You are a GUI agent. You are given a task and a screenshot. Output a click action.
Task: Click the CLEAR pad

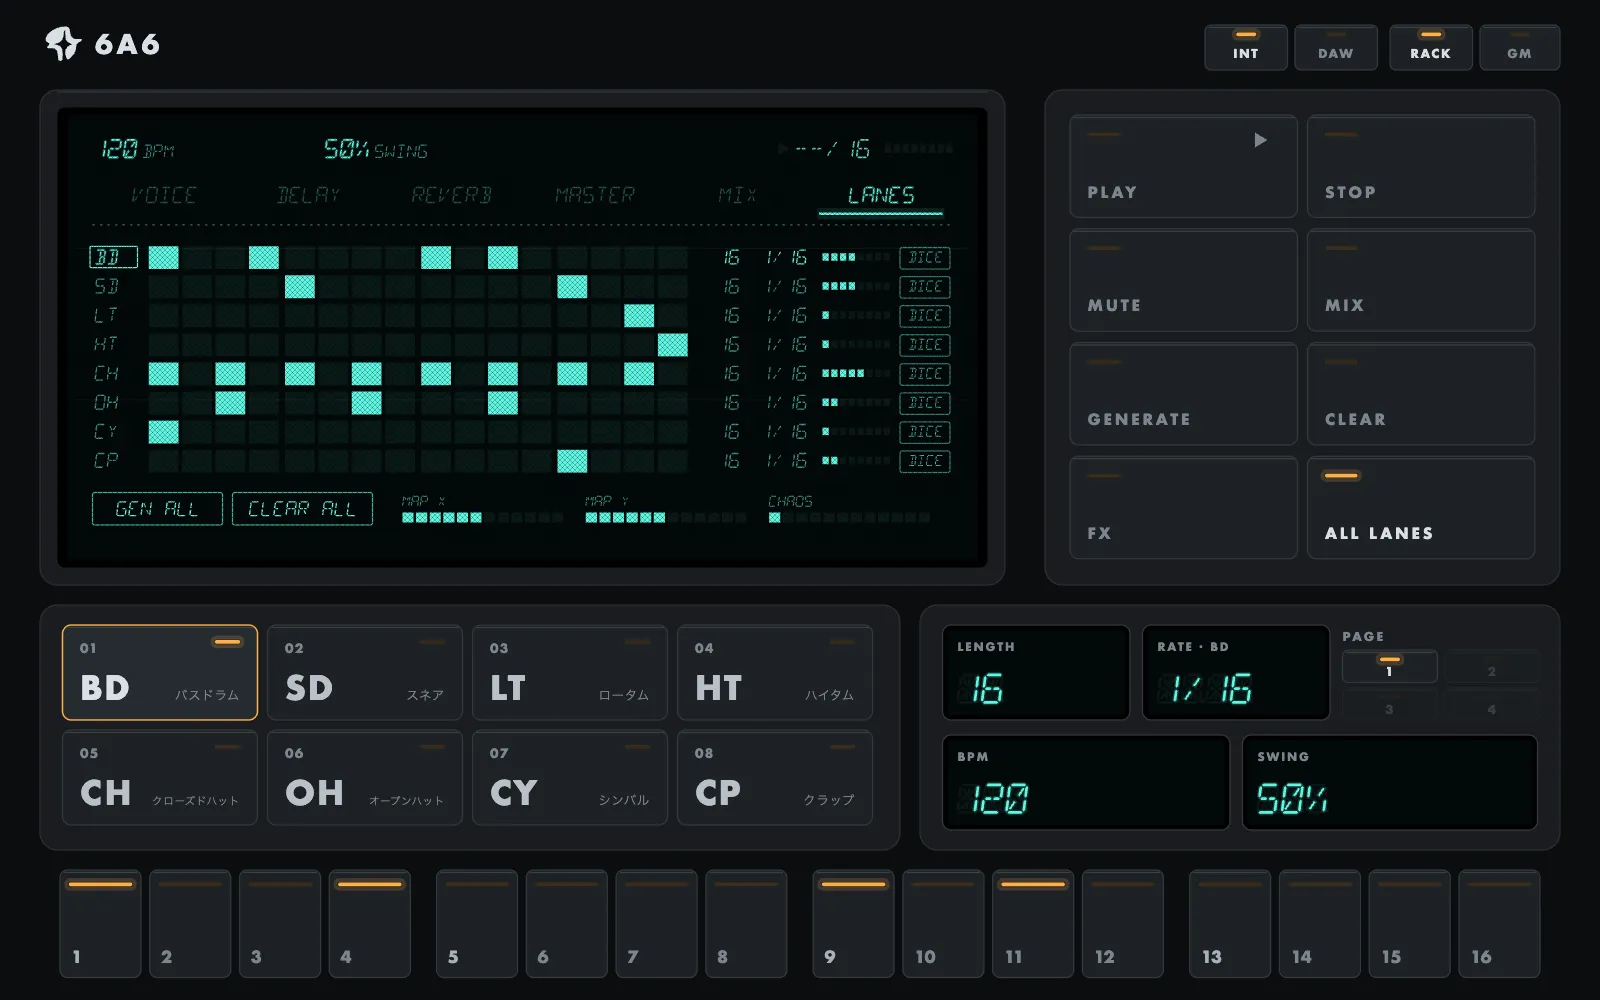[x=1421, y=394]
